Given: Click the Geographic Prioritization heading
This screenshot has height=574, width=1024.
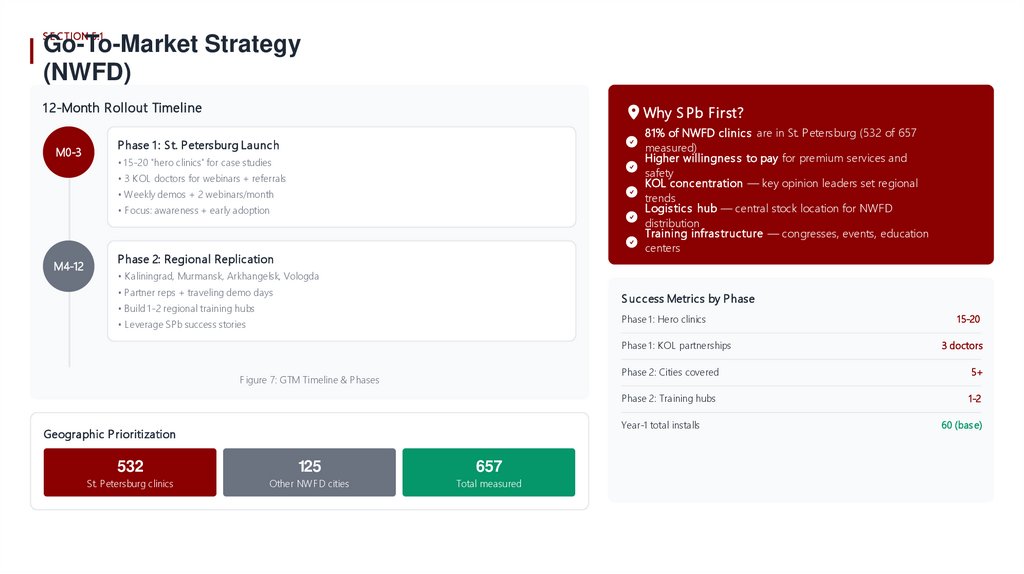Looking at the screenshot, I should point(110,434).
